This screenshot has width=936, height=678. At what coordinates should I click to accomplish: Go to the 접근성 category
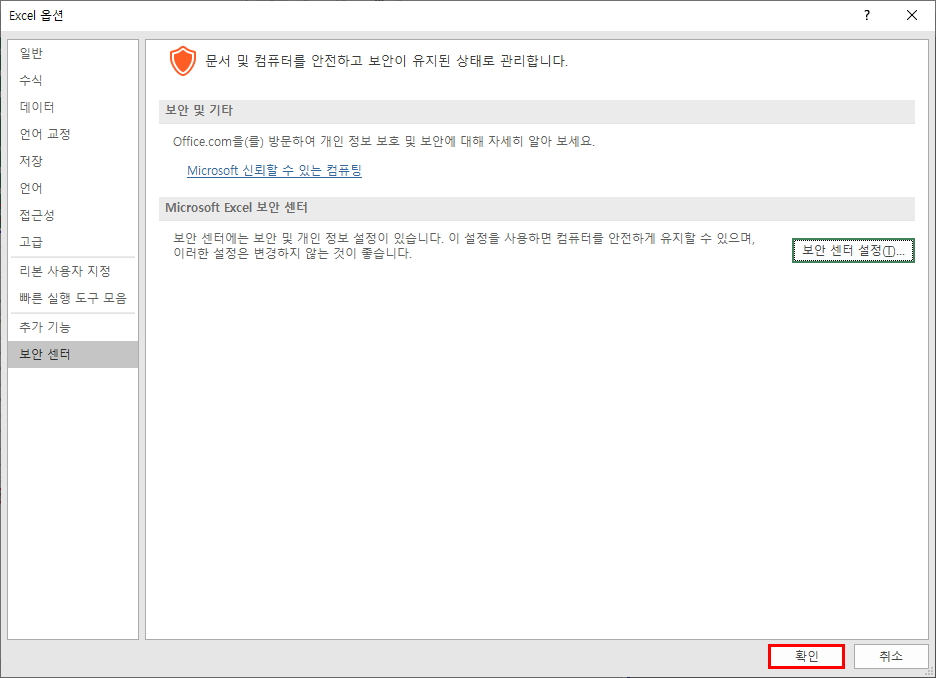tap(73, 215)
